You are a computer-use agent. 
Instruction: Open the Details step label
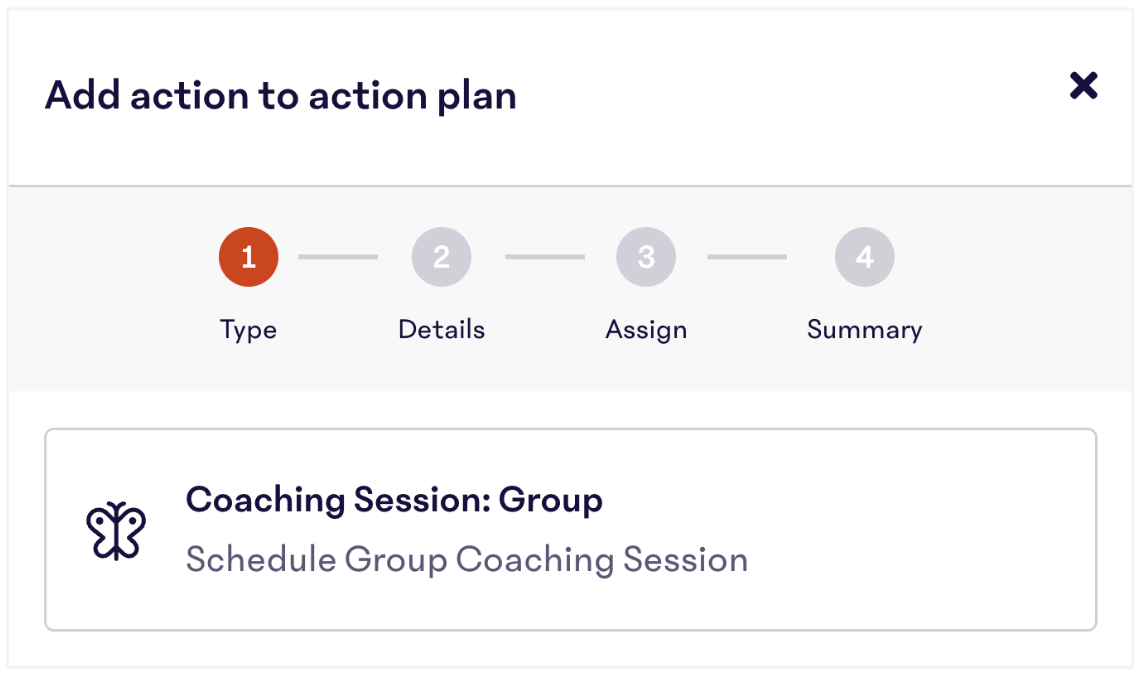[441, 329]
